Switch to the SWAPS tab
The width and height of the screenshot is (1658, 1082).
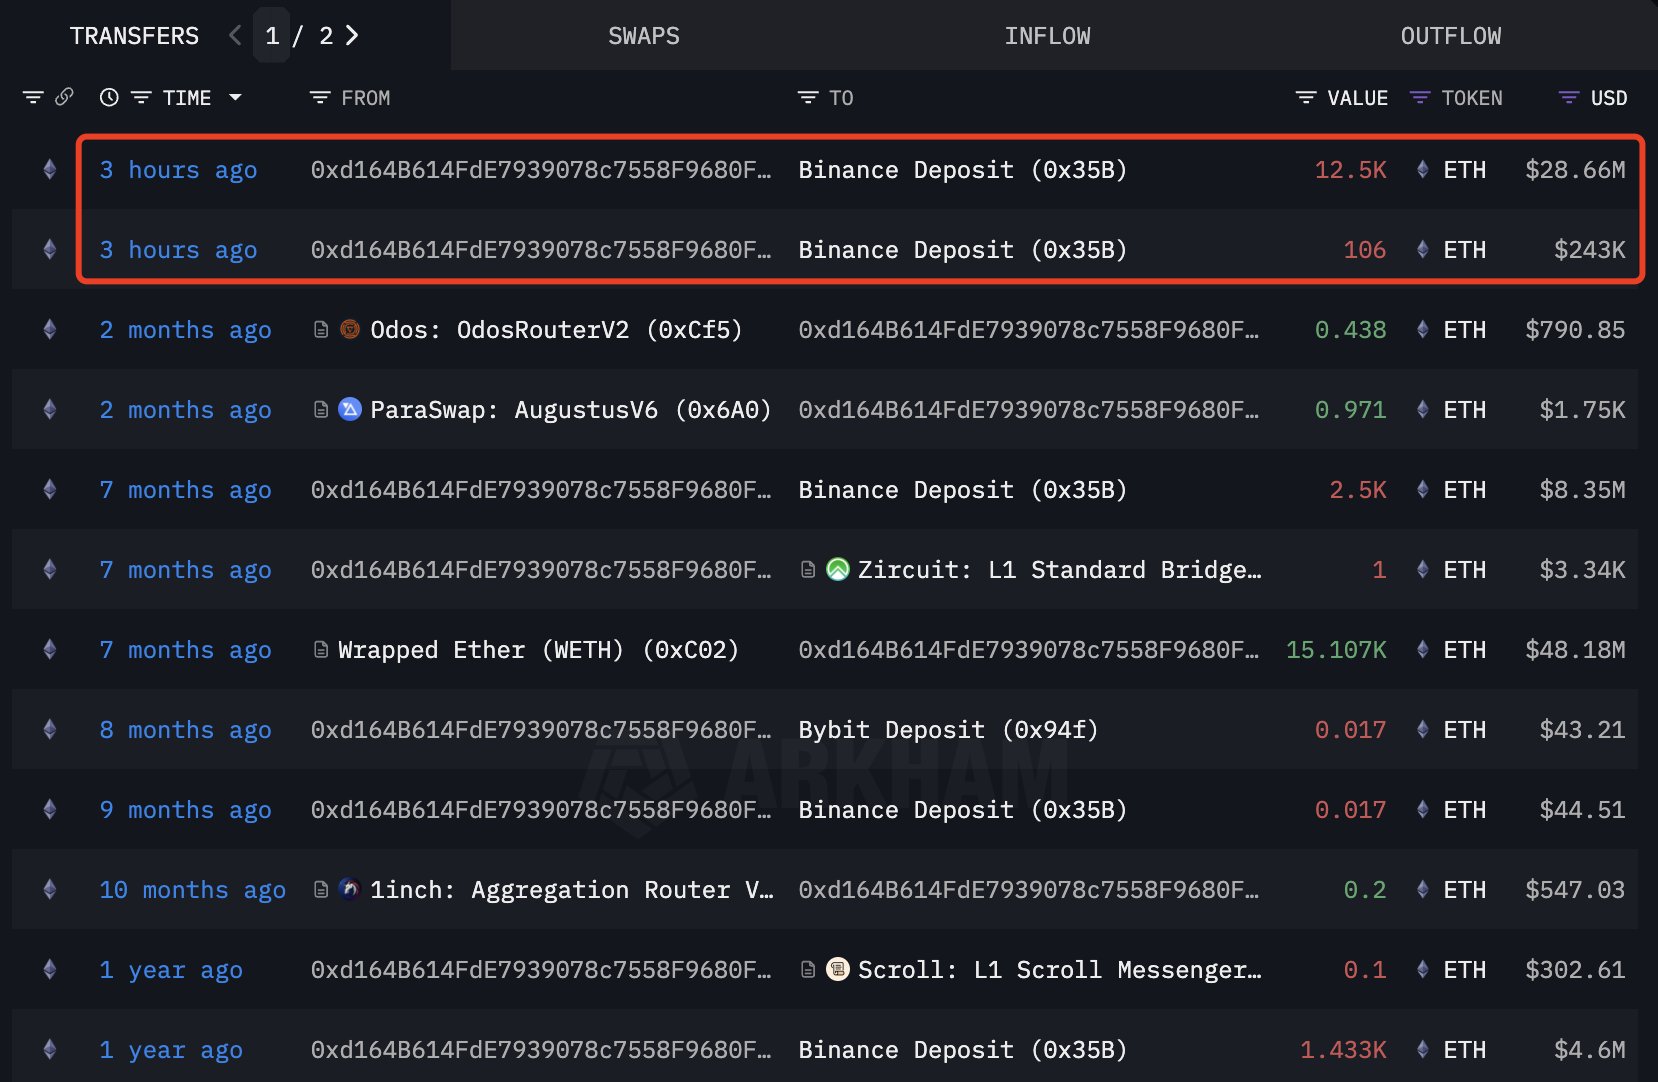pos(644,36)
